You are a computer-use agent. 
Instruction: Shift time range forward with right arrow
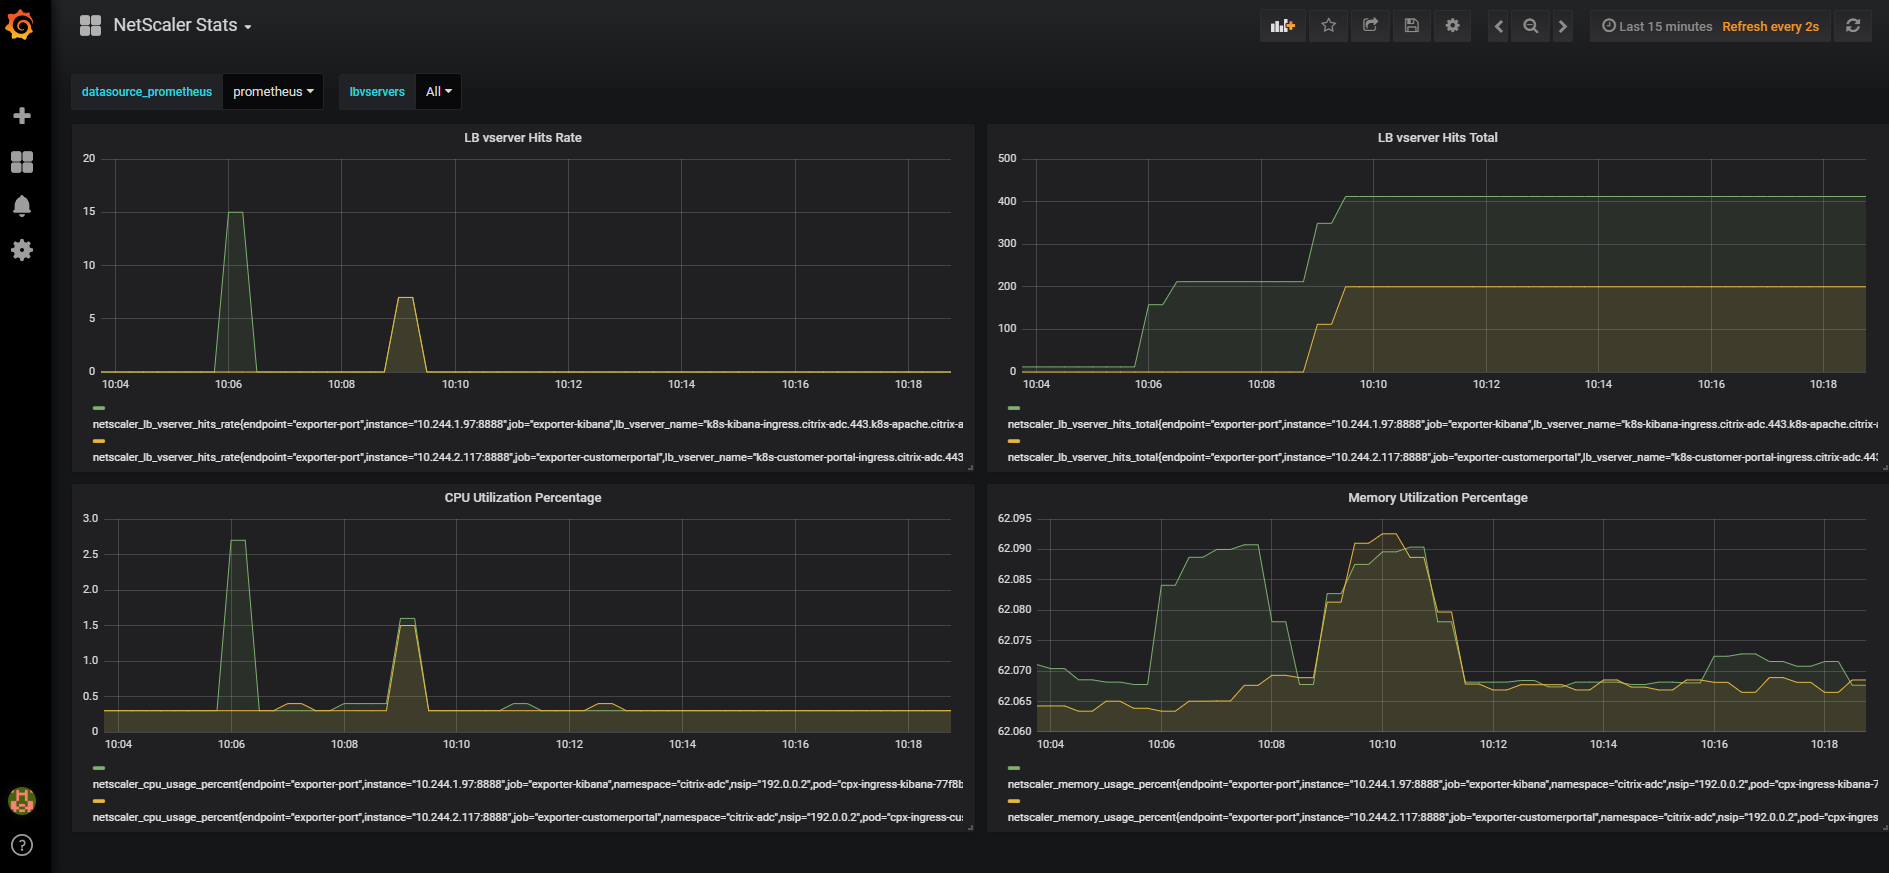point(1563,26)
